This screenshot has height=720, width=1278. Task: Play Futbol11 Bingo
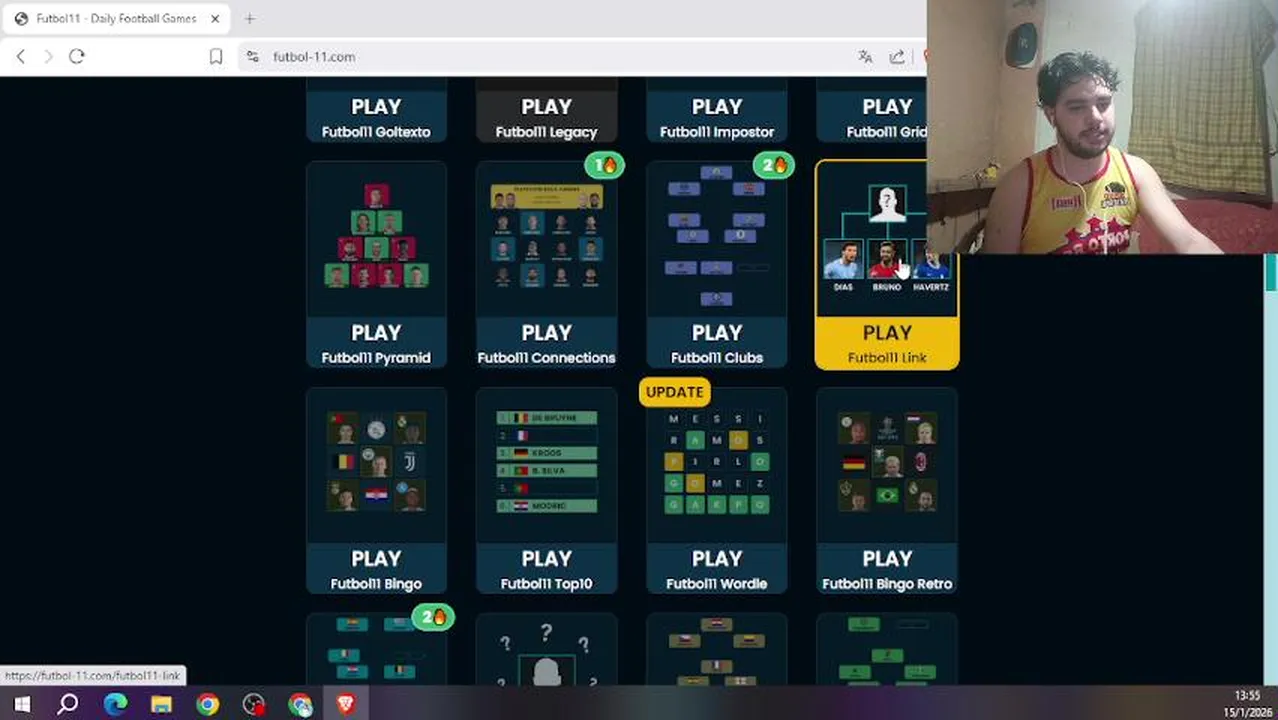(x=376, y=568)
